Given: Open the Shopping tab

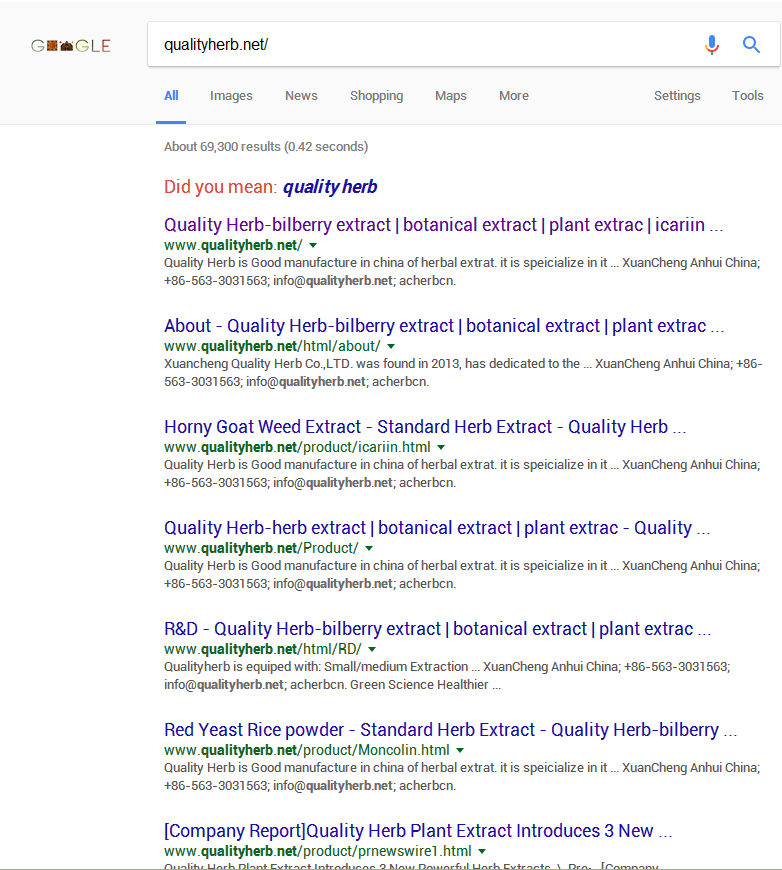Looking at the screenshot, I should coord(376,95).
